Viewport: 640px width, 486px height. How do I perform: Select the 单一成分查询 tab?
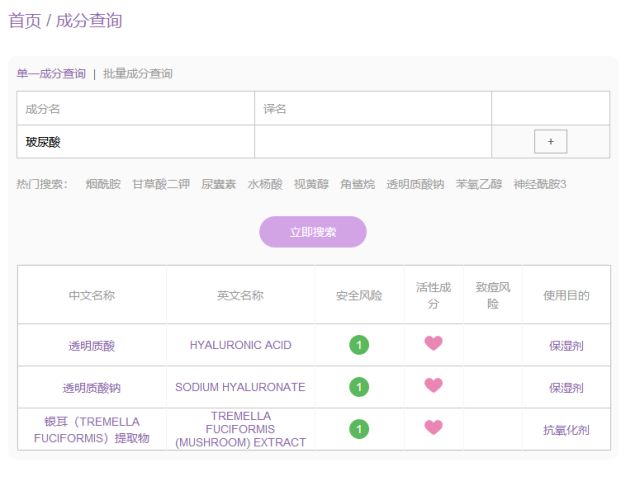point(51,74)
